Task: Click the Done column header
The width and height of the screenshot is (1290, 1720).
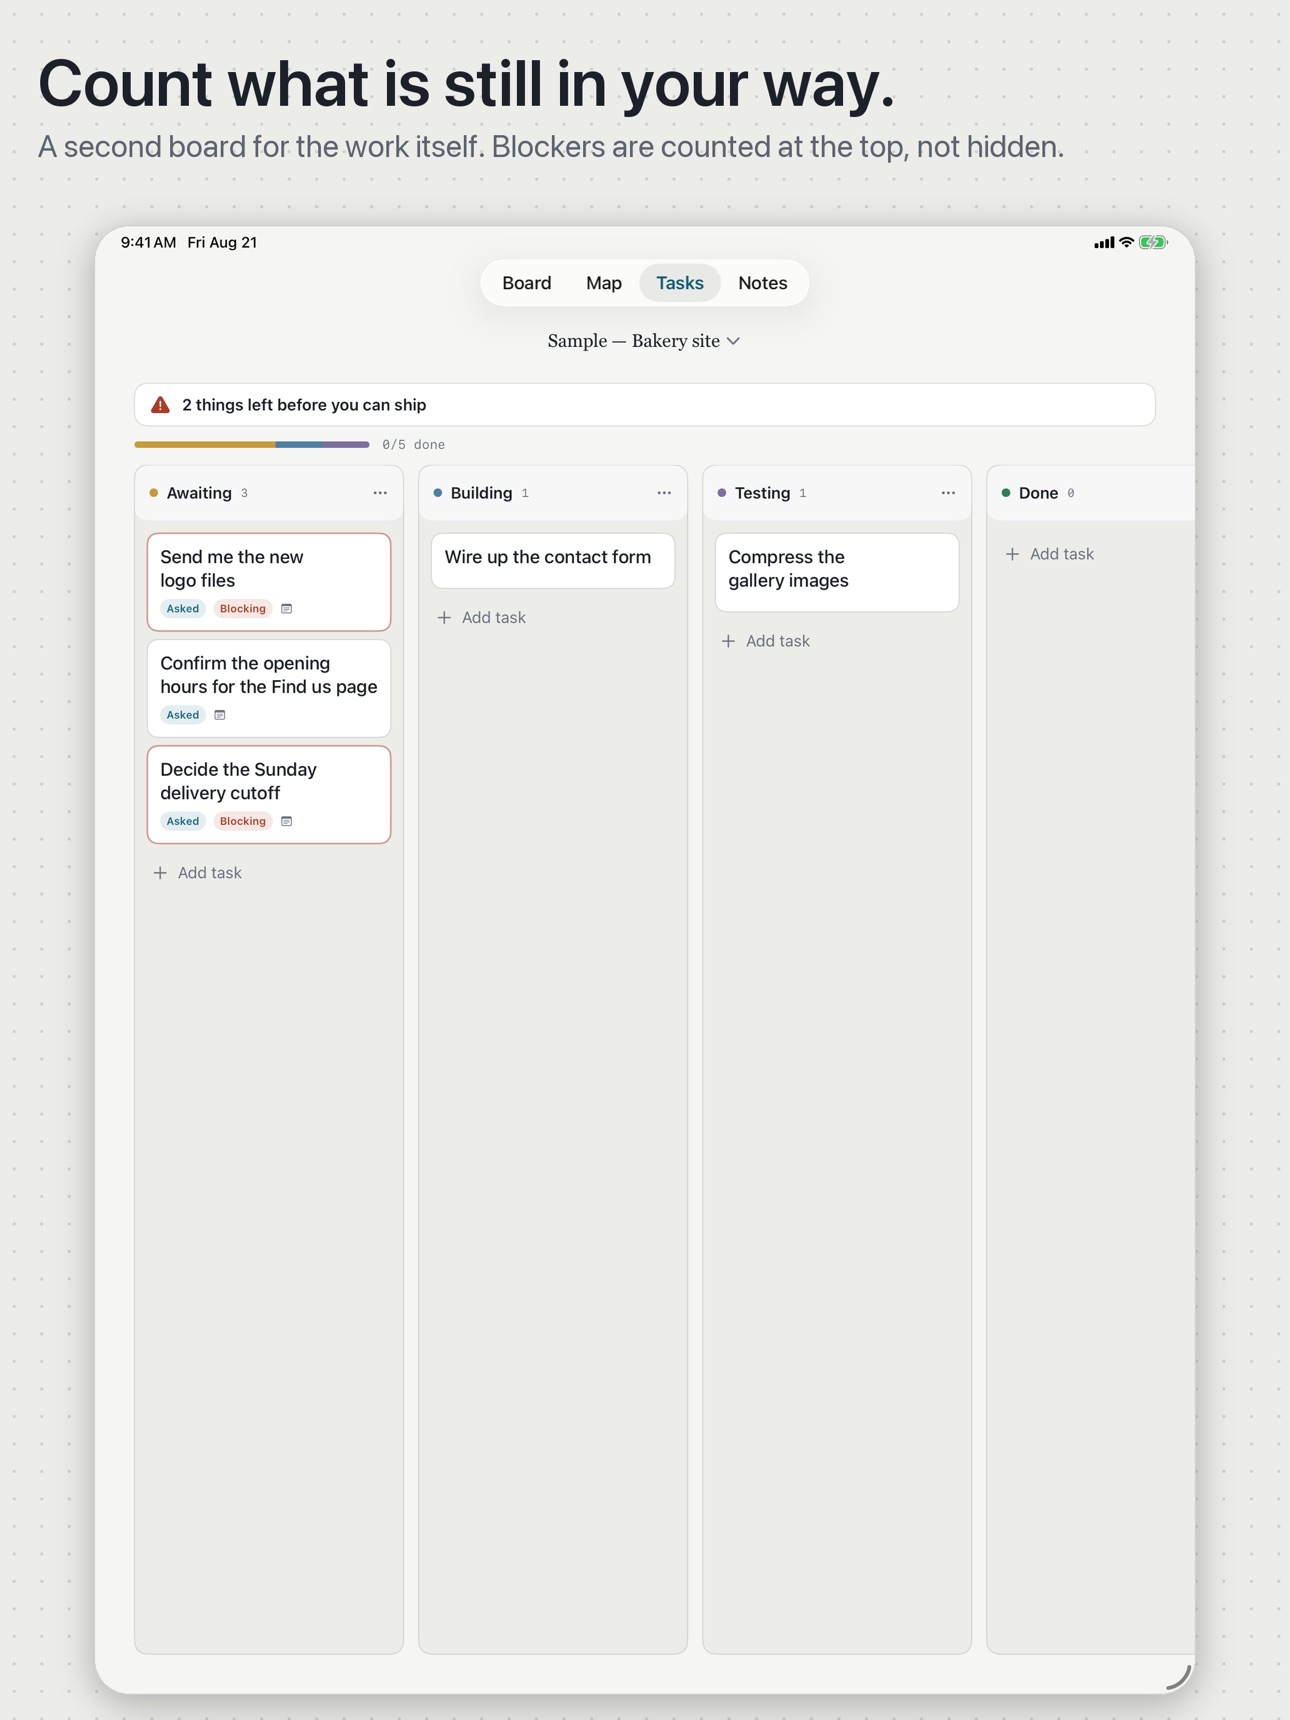Action: [x=1090, y=493]
